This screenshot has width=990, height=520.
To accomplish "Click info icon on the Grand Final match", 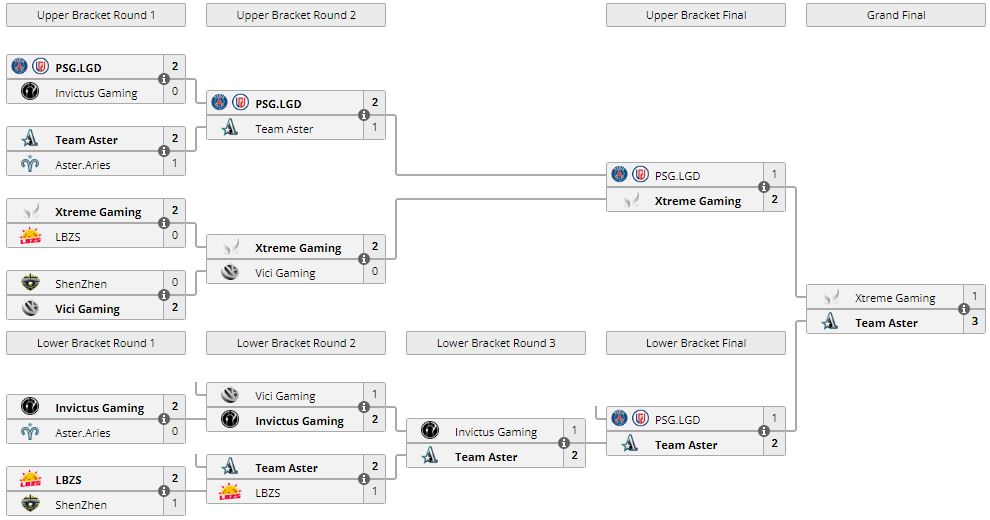I will click(964, 310).
